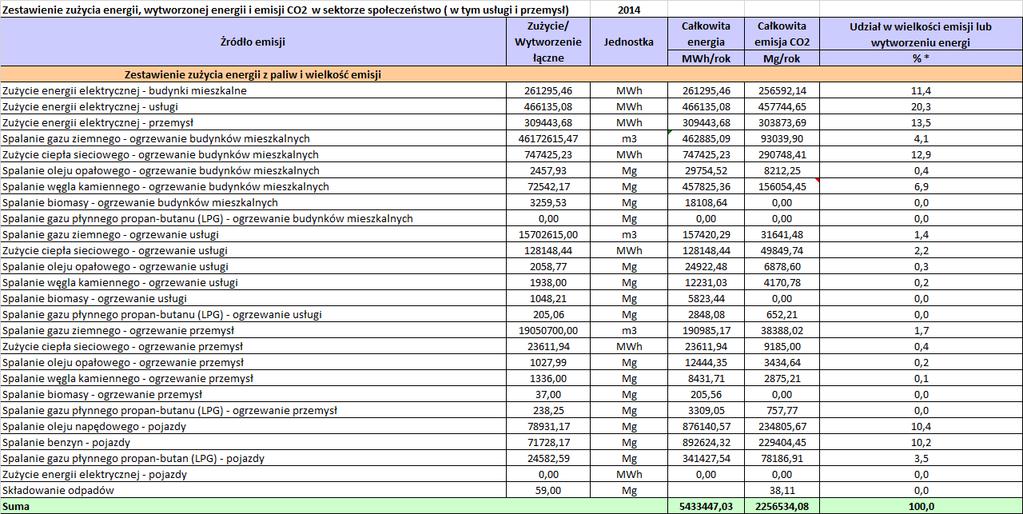Select emission cell 78186,91 for LPG pojazdy
1023x514 pixels.
point(782,458)
